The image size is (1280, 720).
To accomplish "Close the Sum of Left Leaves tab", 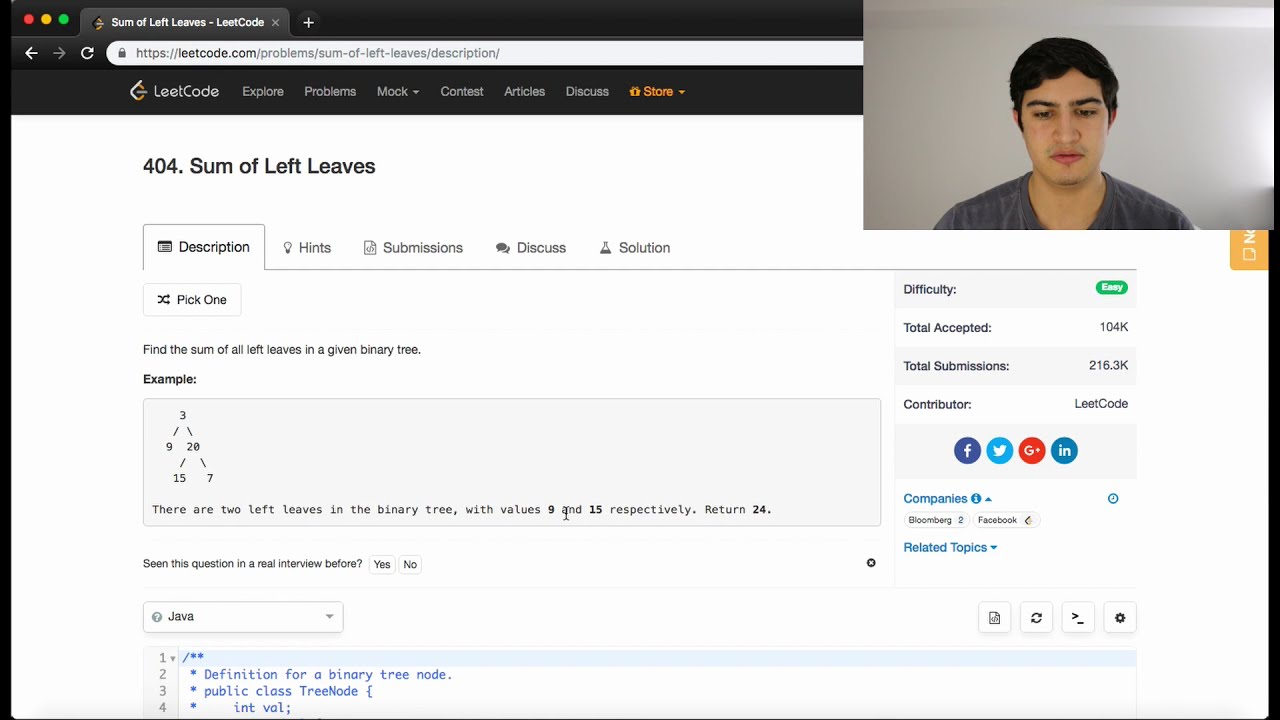I will point(275,22).
